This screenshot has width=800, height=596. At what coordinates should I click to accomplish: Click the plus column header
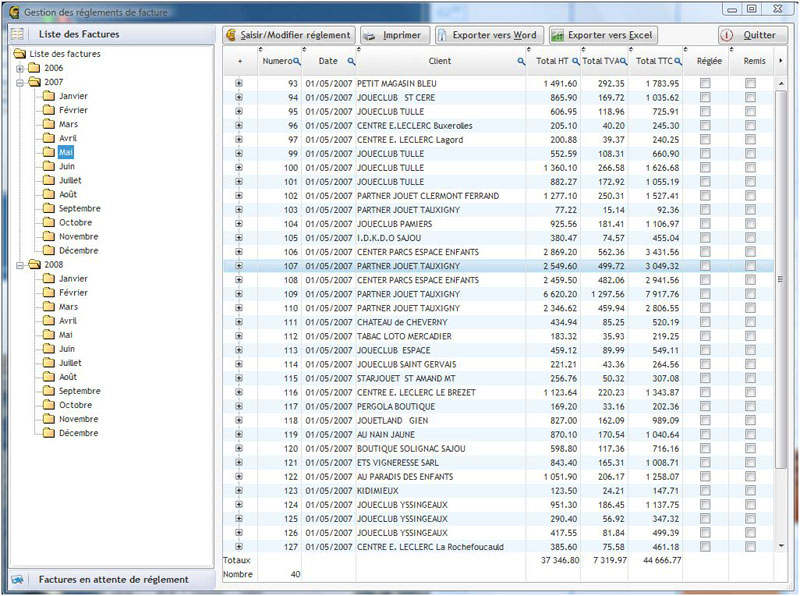pyautogui.click(x=240, y=61)
